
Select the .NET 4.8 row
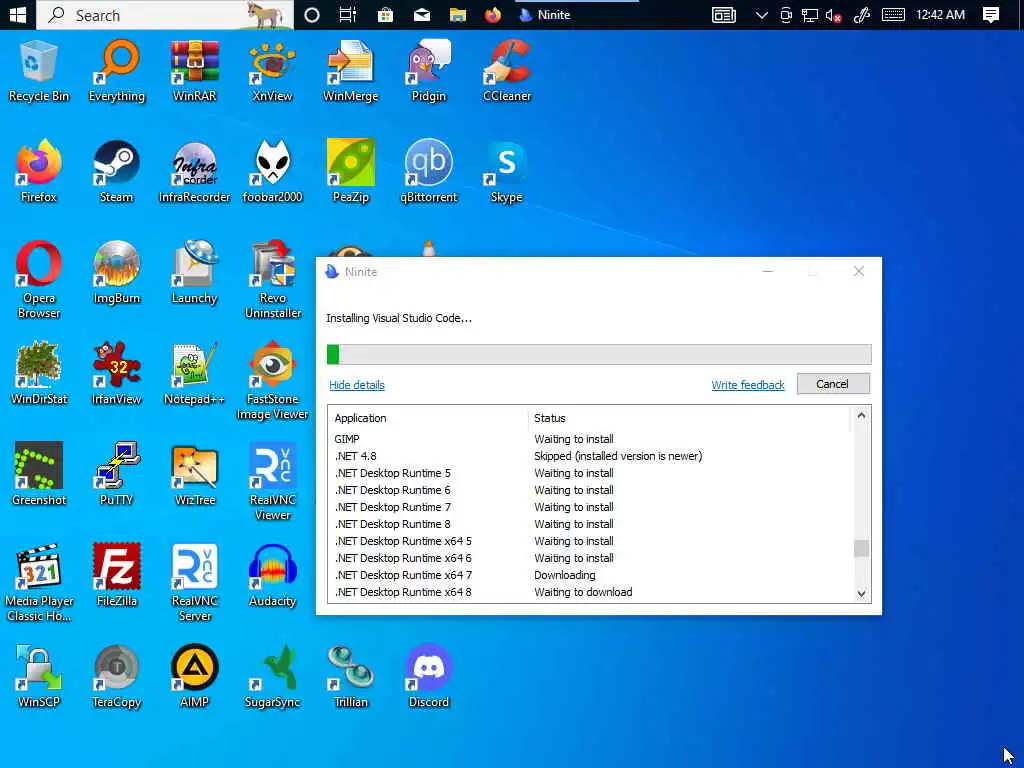pos(590,456)
